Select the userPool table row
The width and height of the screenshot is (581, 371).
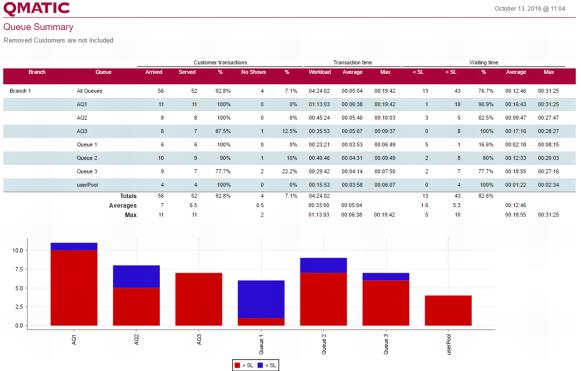click(x=289, y=185)
